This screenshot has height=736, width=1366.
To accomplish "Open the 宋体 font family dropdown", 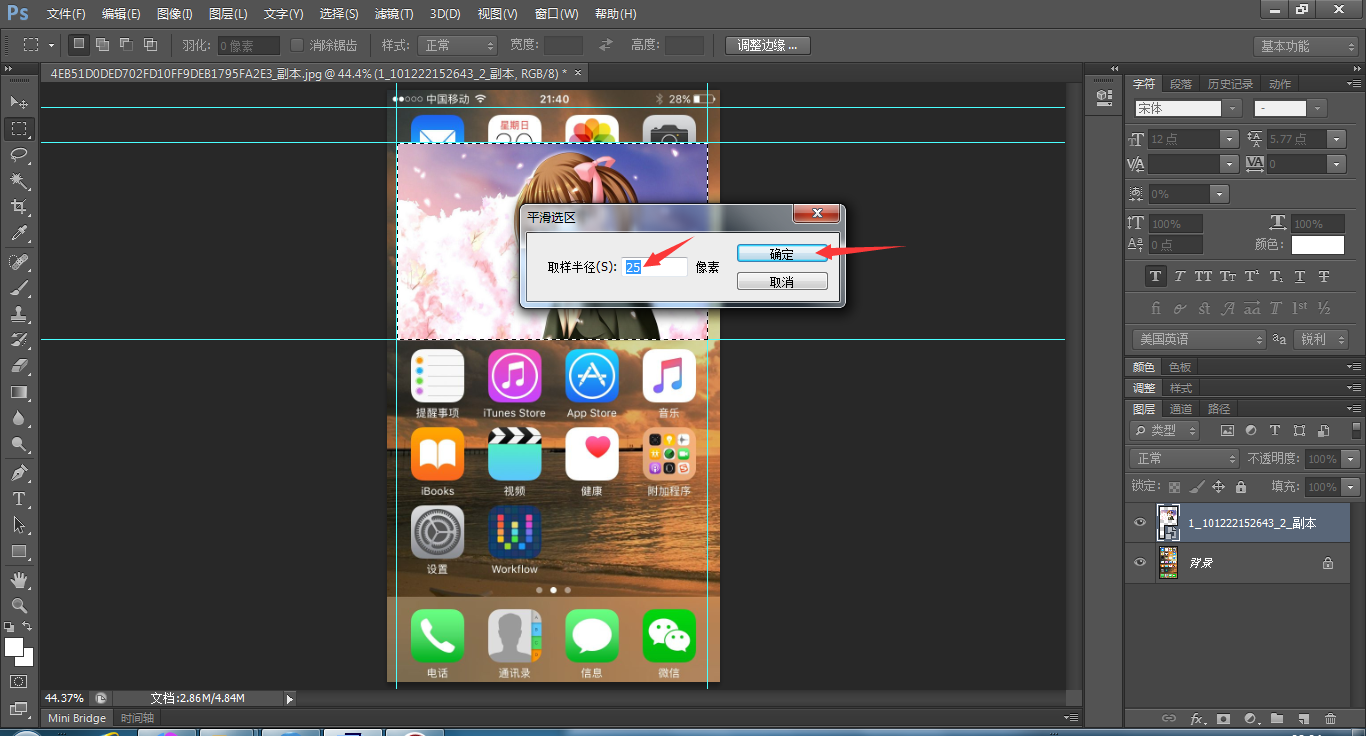I will (x=1232, y=108).
